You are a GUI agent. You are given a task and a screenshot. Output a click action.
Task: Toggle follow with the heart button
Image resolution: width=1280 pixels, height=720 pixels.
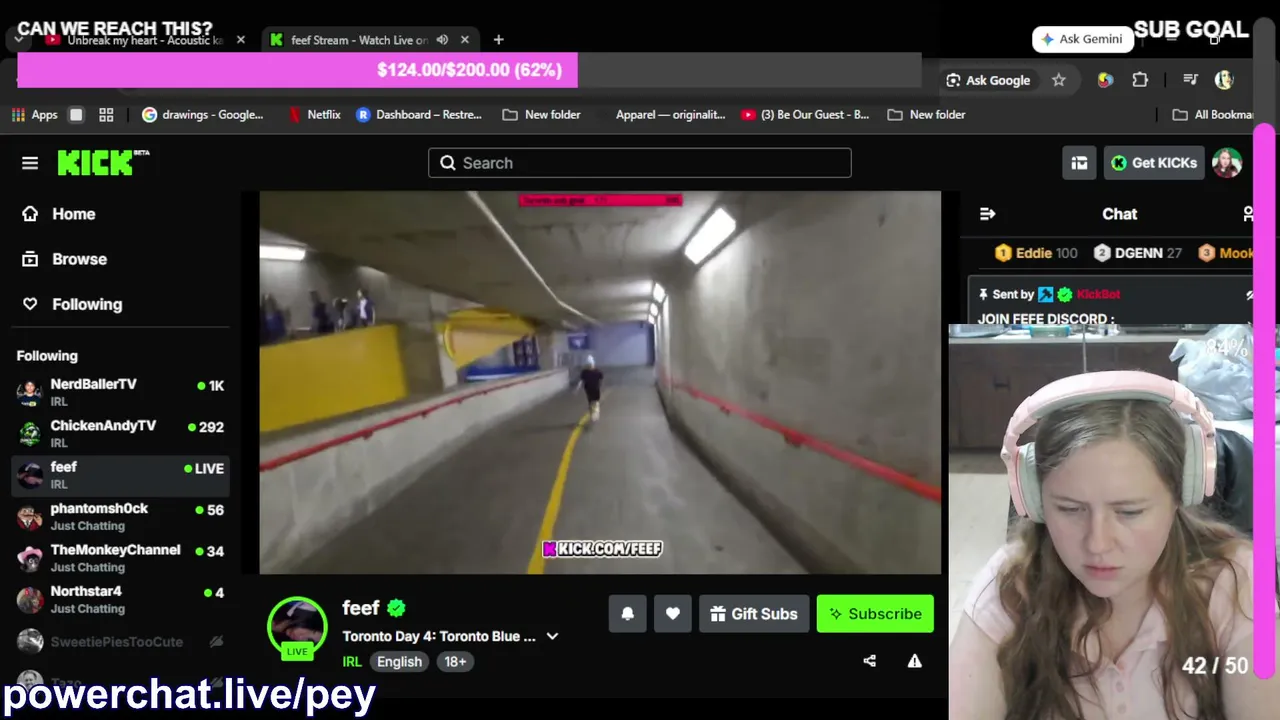(673, 614)
